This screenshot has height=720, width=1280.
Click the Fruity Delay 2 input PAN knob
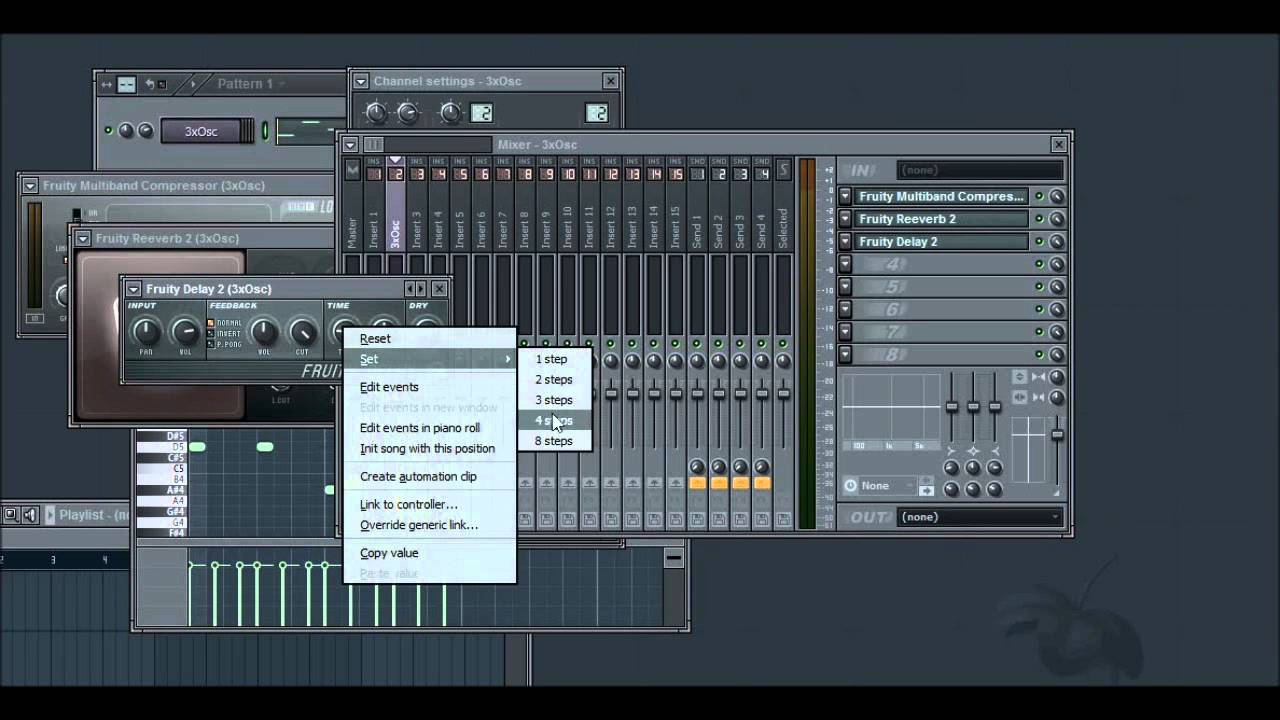[146, 331]
